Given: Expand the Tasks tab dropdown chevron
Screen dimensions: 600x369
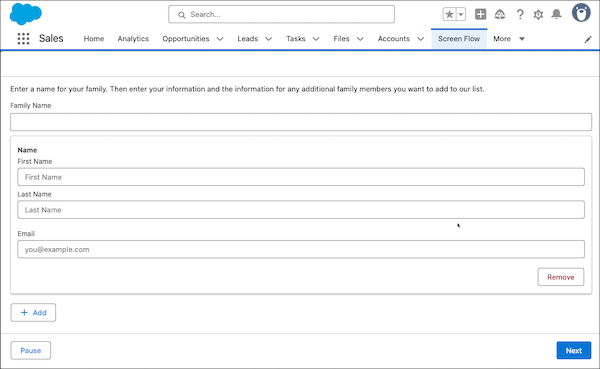Looking at the screenshot, I should (316, 39).
